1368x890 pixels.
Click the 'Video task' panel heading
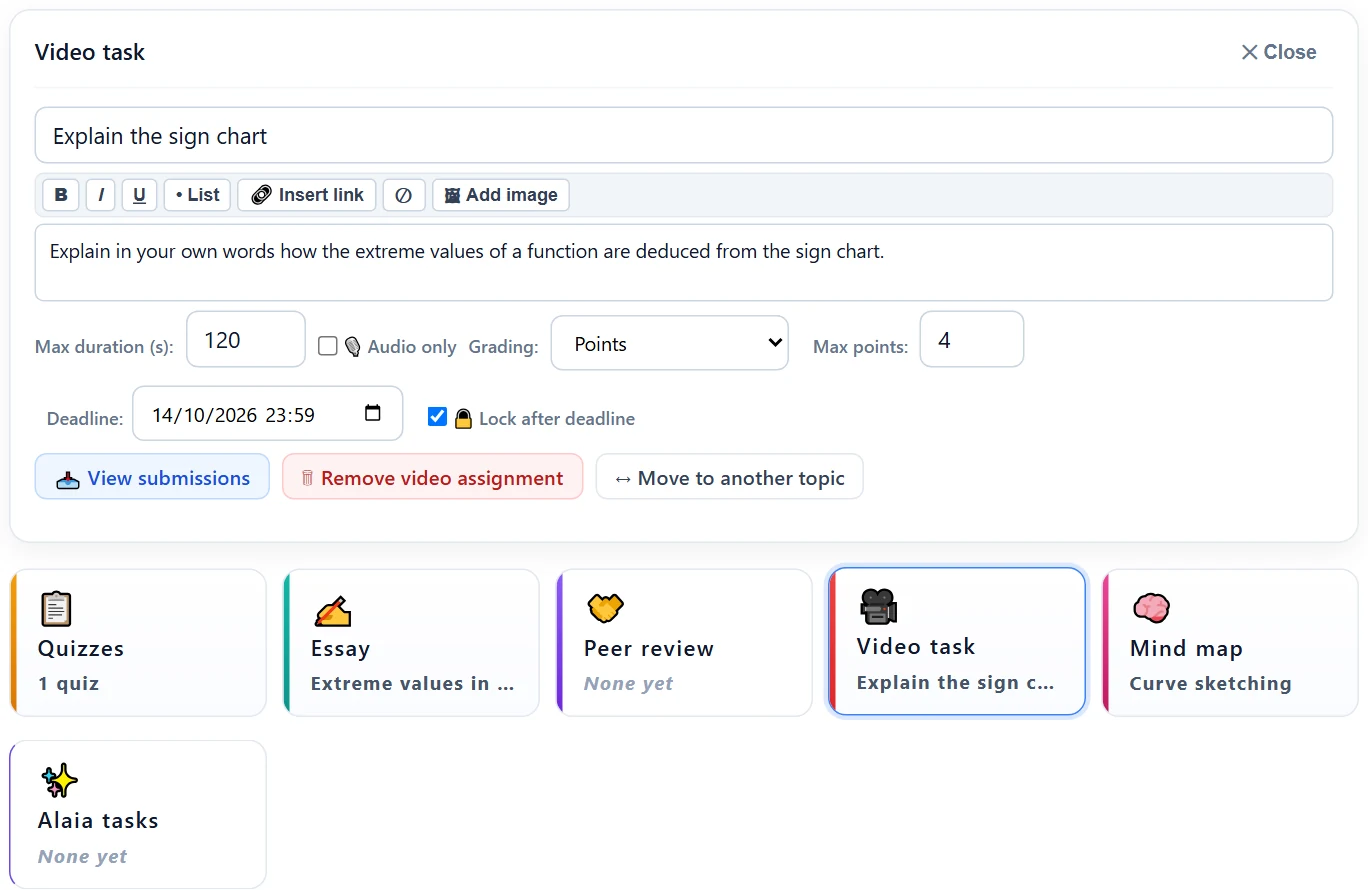coord(90,52)
